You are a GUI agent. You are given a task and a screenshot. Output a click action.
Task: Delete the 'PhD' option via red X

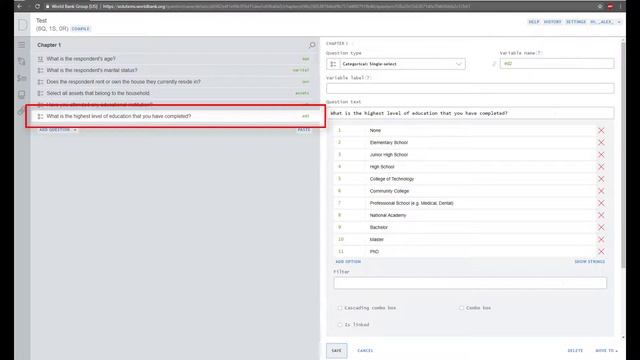[601, 251]
